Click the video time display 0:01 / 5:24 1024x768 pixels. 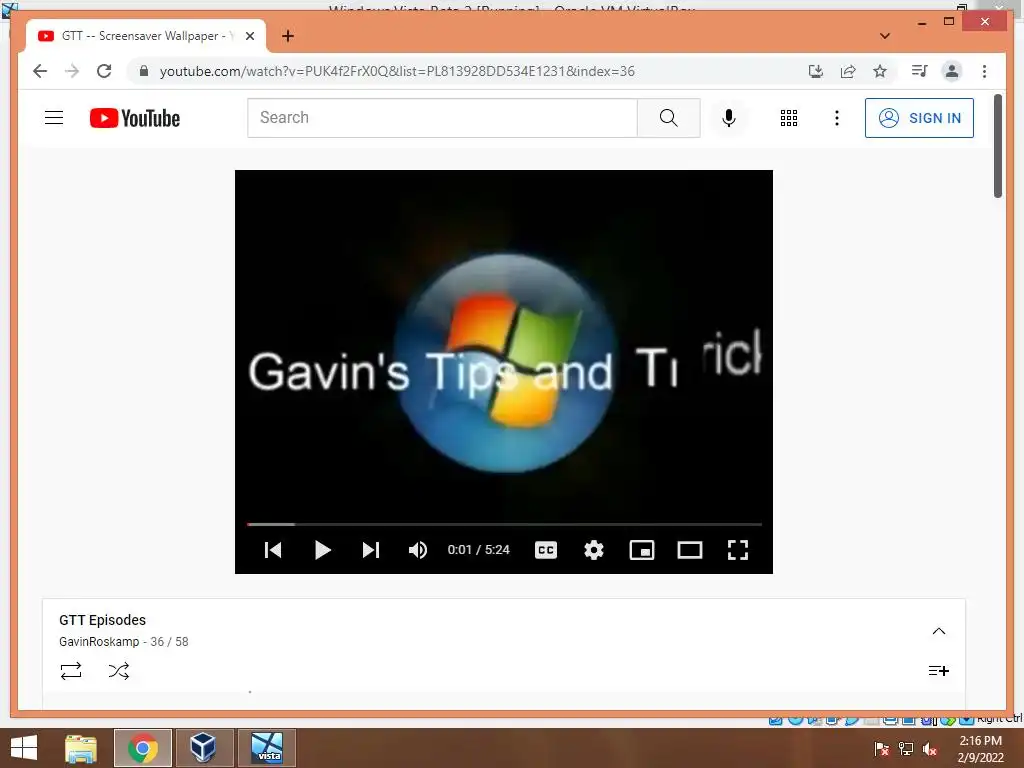coord(478,550)
